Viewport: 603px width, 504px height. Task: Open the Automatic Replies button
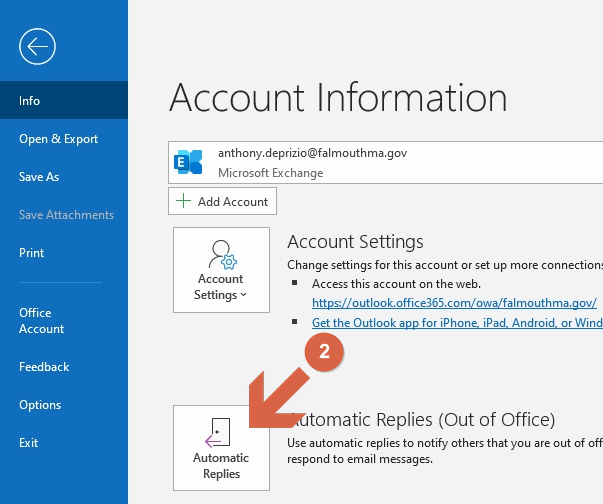tap(221, 448)
